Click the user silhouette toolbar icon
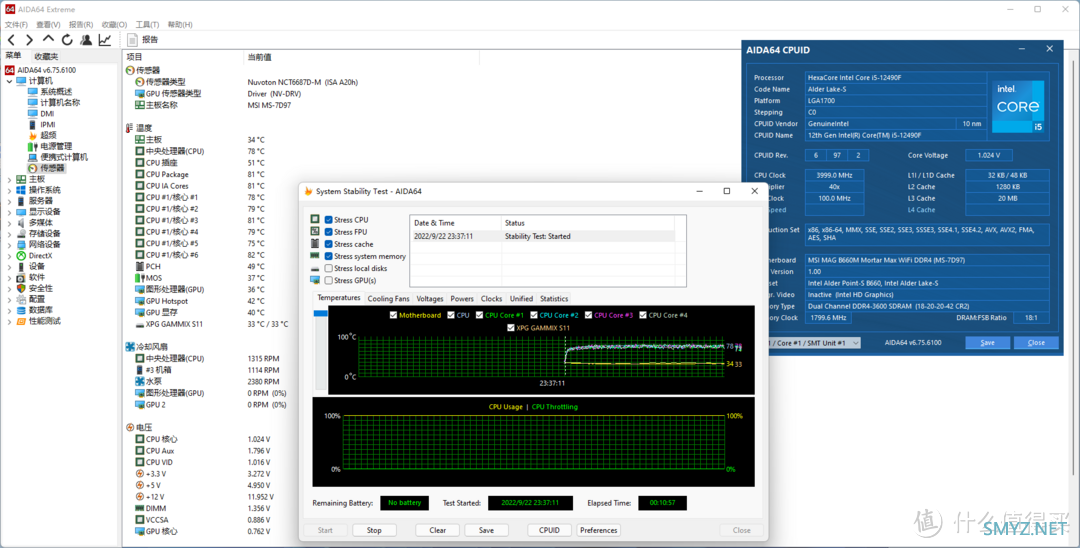The height and width of the screenshot is (548, 1080). pos(86,40)
